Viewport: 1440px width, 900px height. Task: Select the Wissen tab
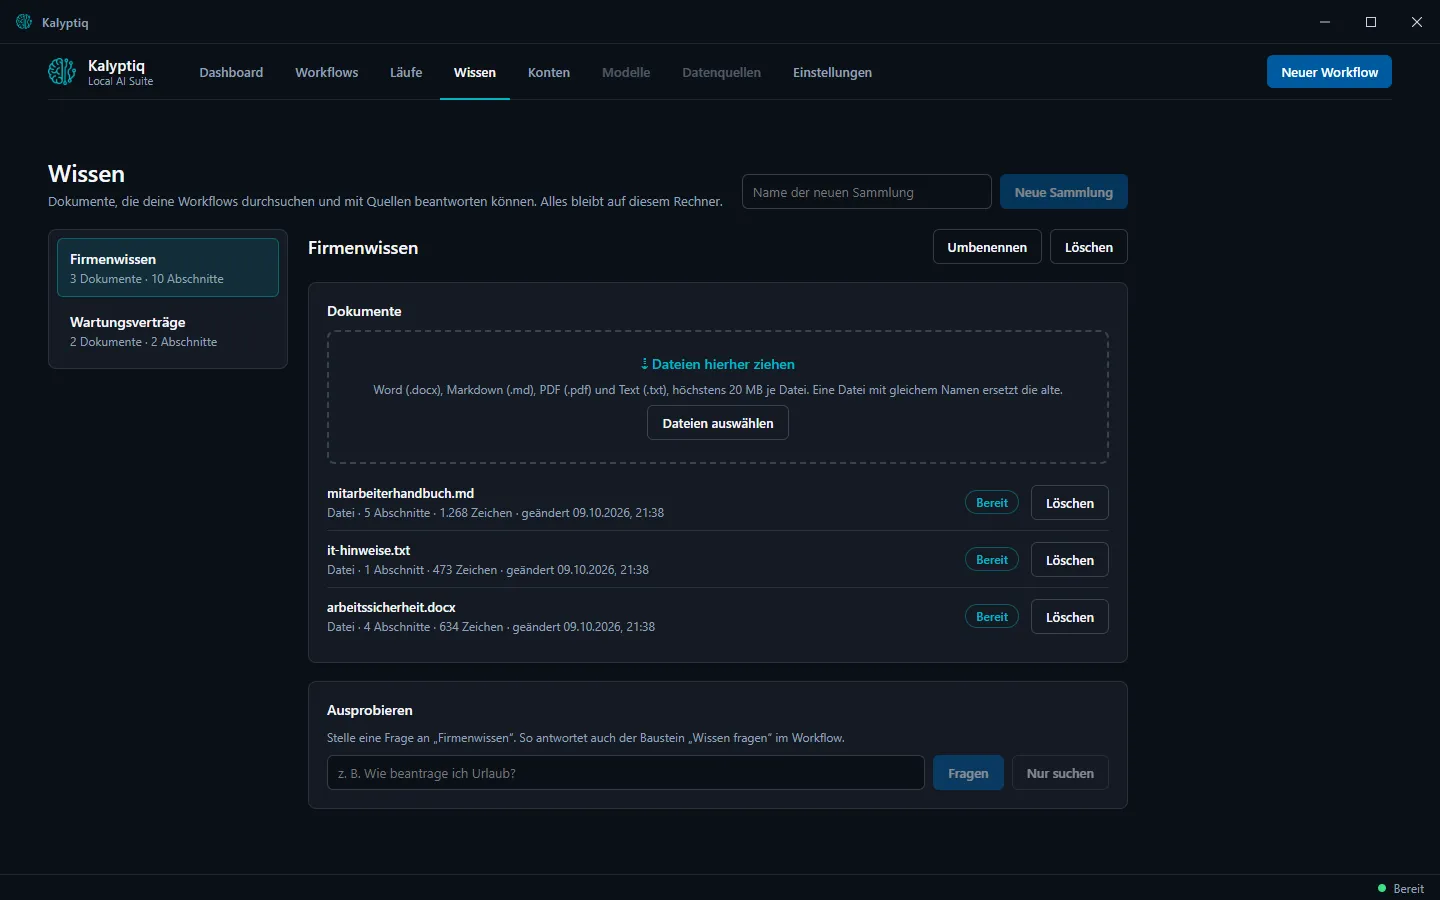[475, 72]
